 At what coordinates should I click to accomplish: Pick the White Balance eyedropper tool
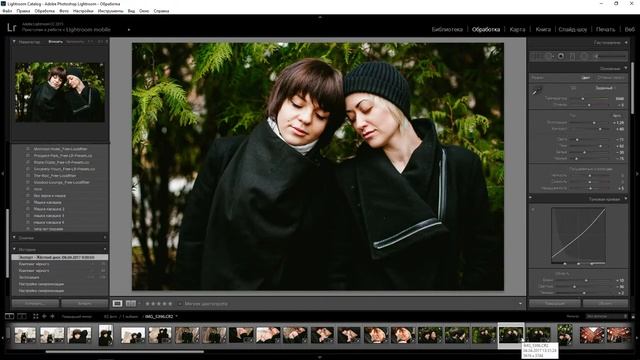(x=536, y=92)
